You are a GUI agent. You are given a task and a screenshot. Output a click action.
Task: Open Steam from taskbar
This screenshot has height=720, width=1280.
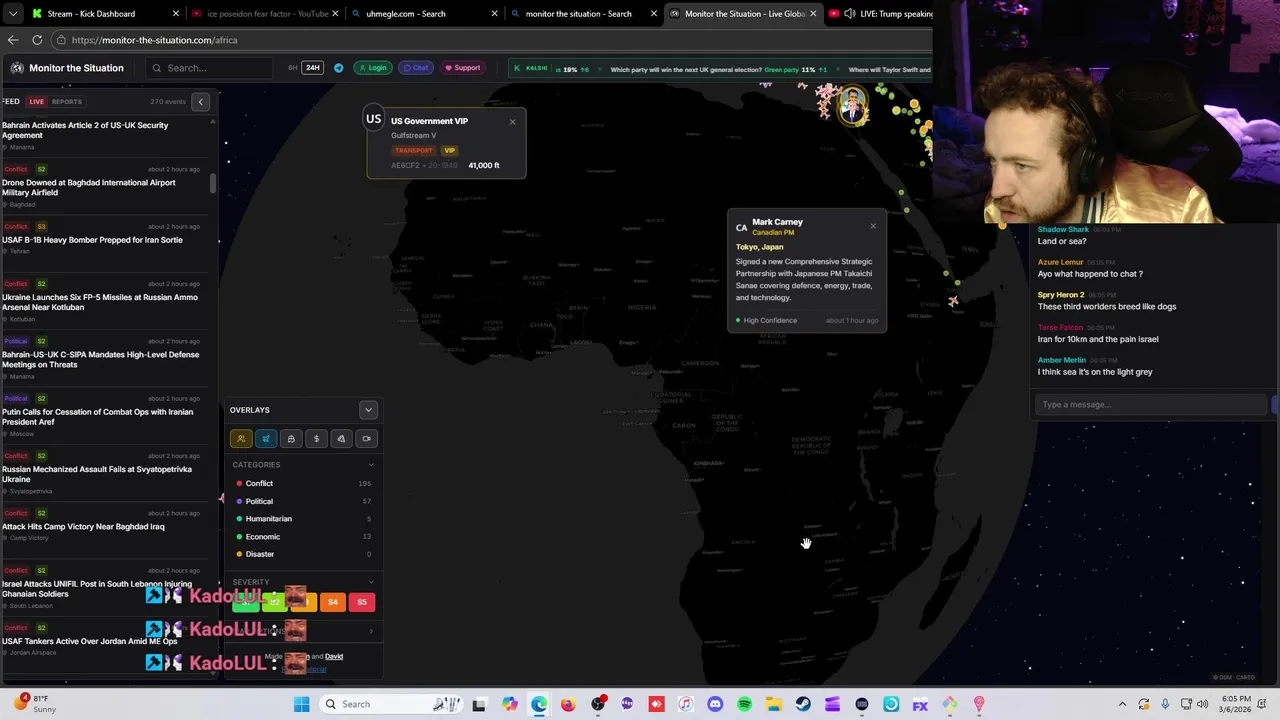[x=803, y=704]
